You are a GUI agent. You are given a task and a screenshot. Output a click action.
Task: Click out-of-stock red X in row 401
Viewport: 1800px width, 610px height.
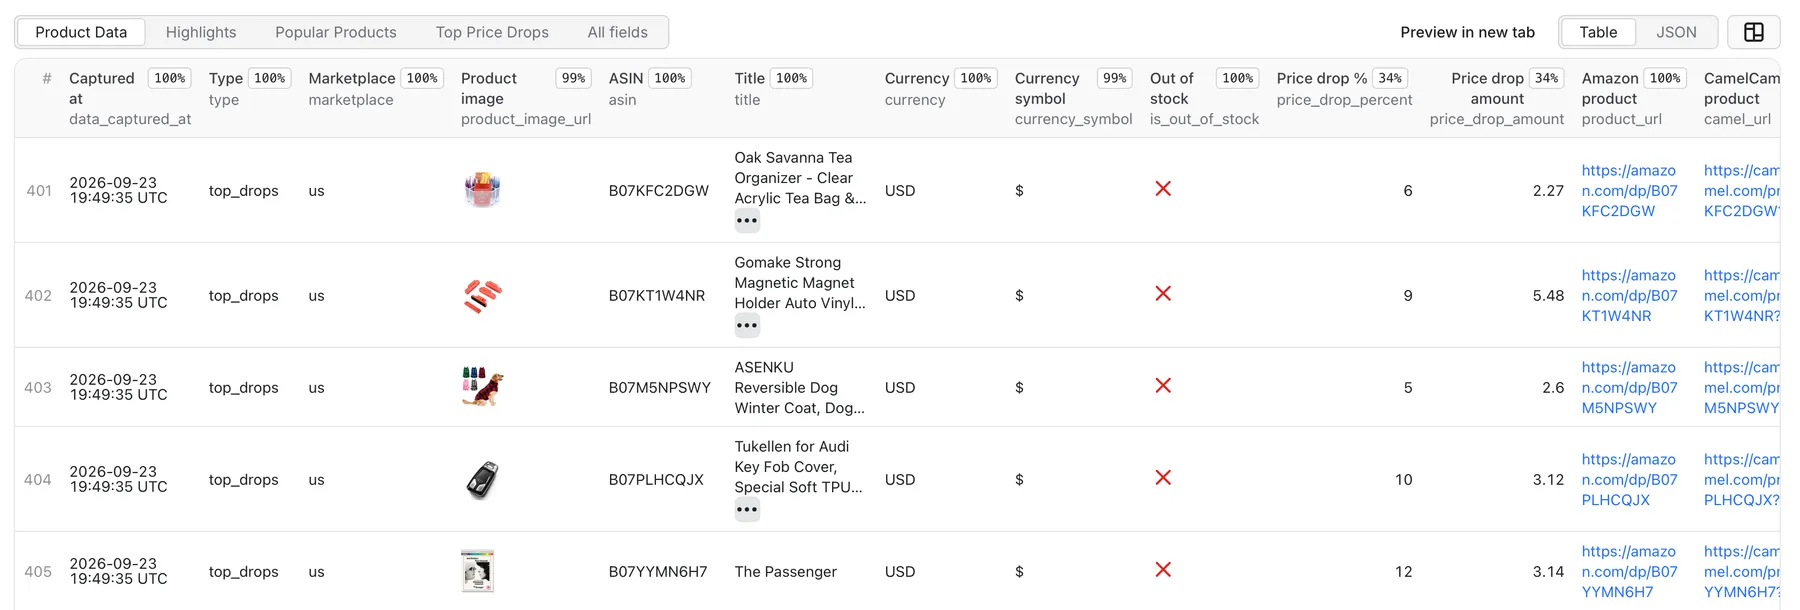tap(1163, 189)
